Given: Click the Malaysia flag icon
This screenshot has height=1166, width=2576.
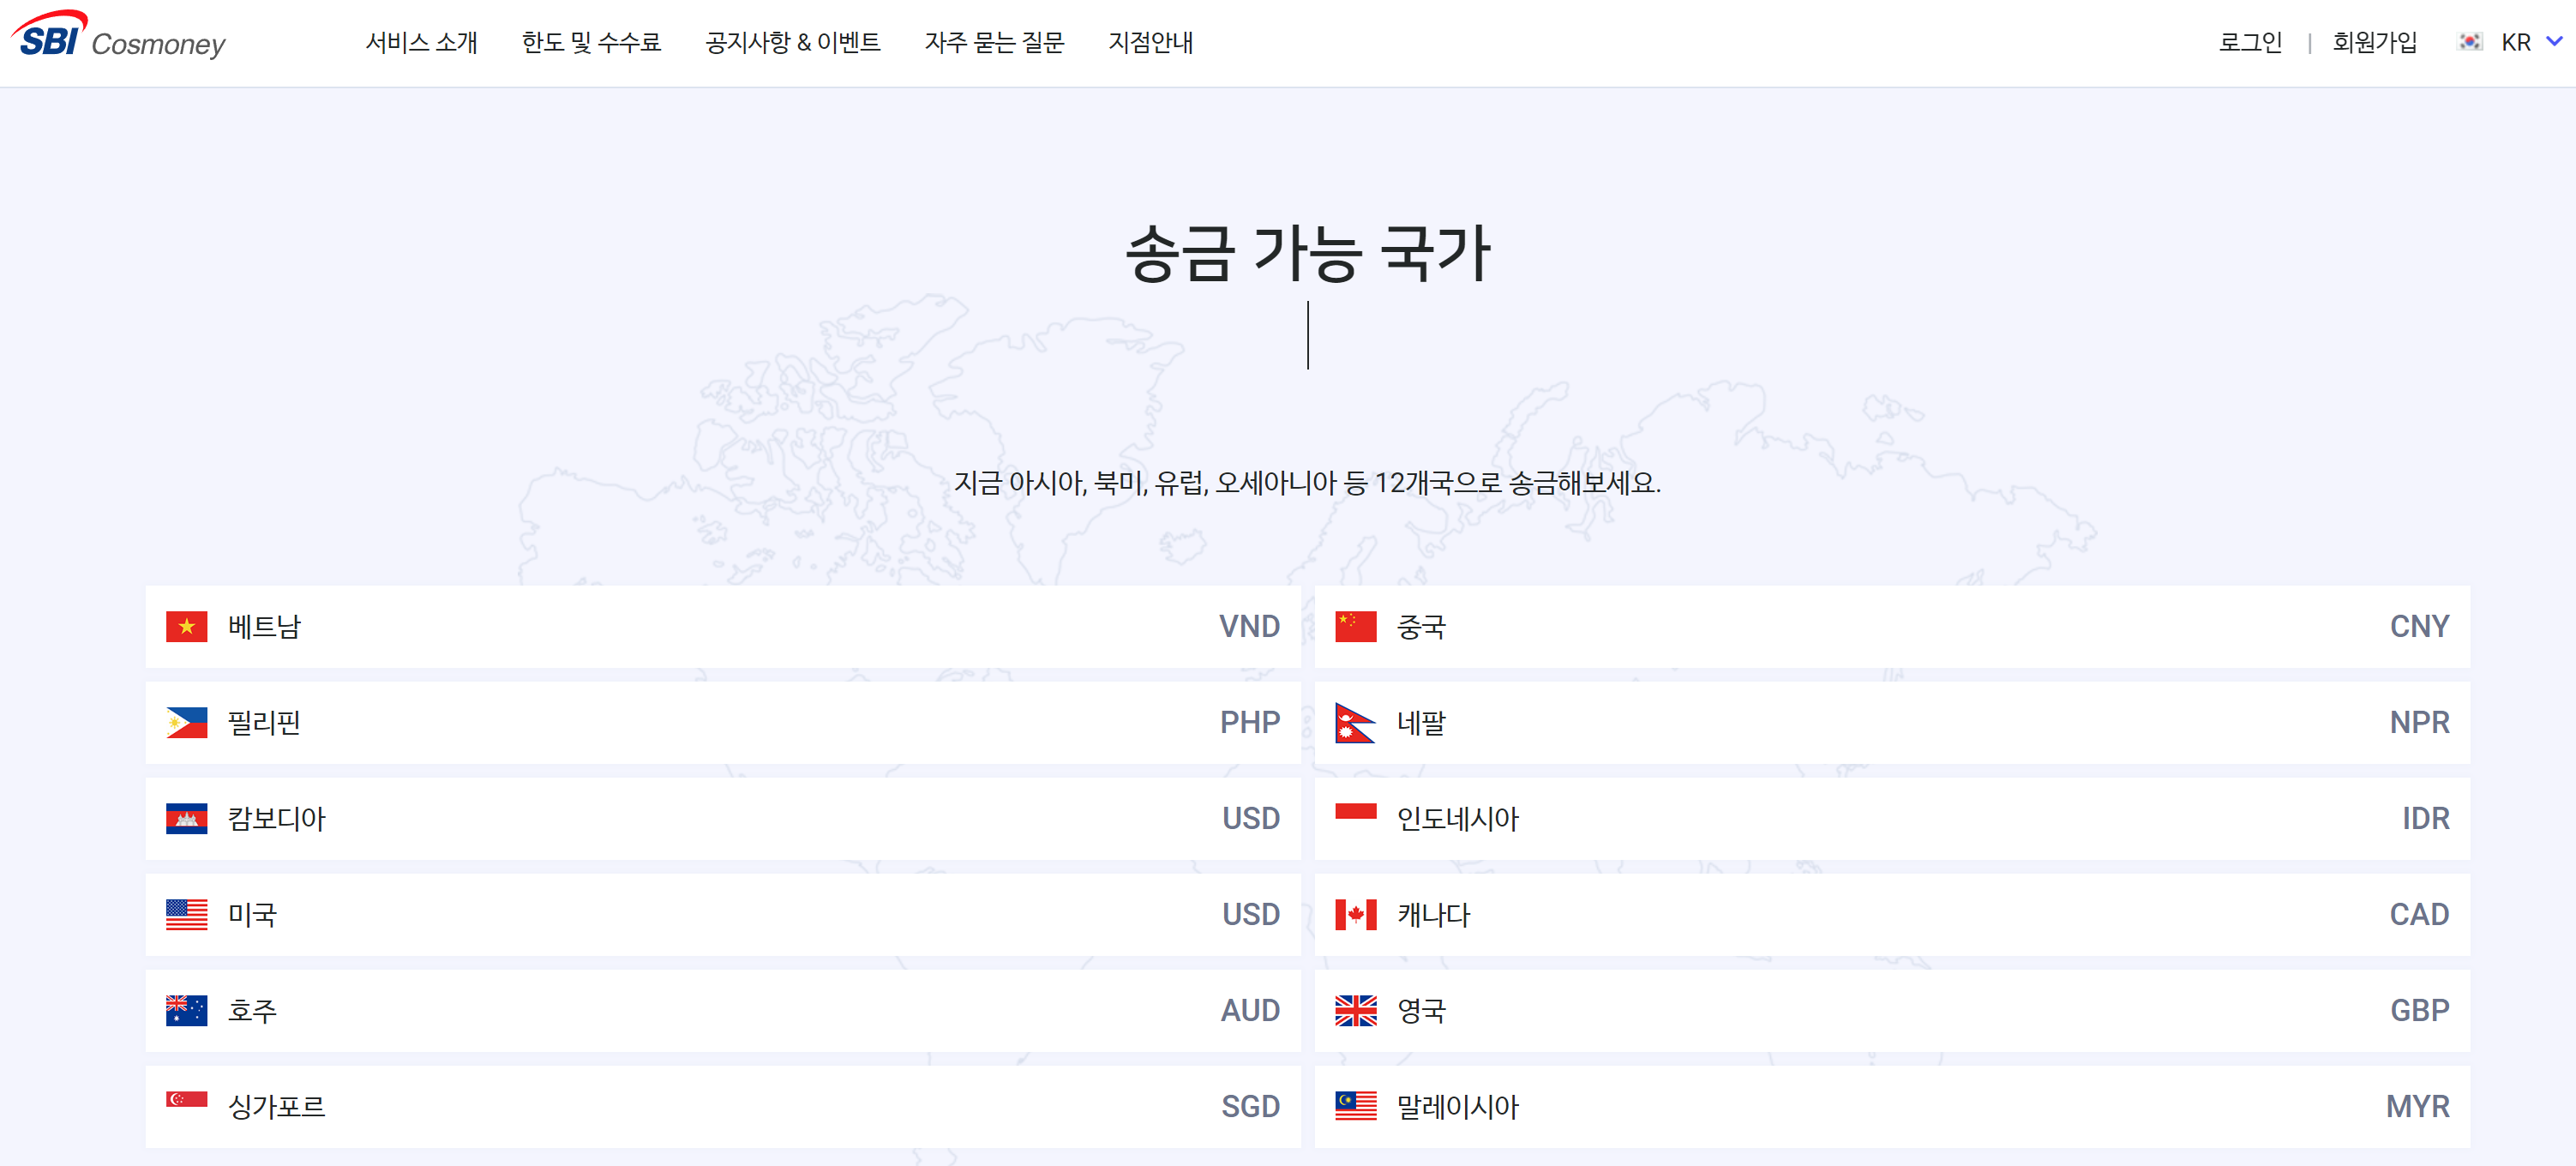Looking at the screenshot, I should click(x=1355, y=1106).
